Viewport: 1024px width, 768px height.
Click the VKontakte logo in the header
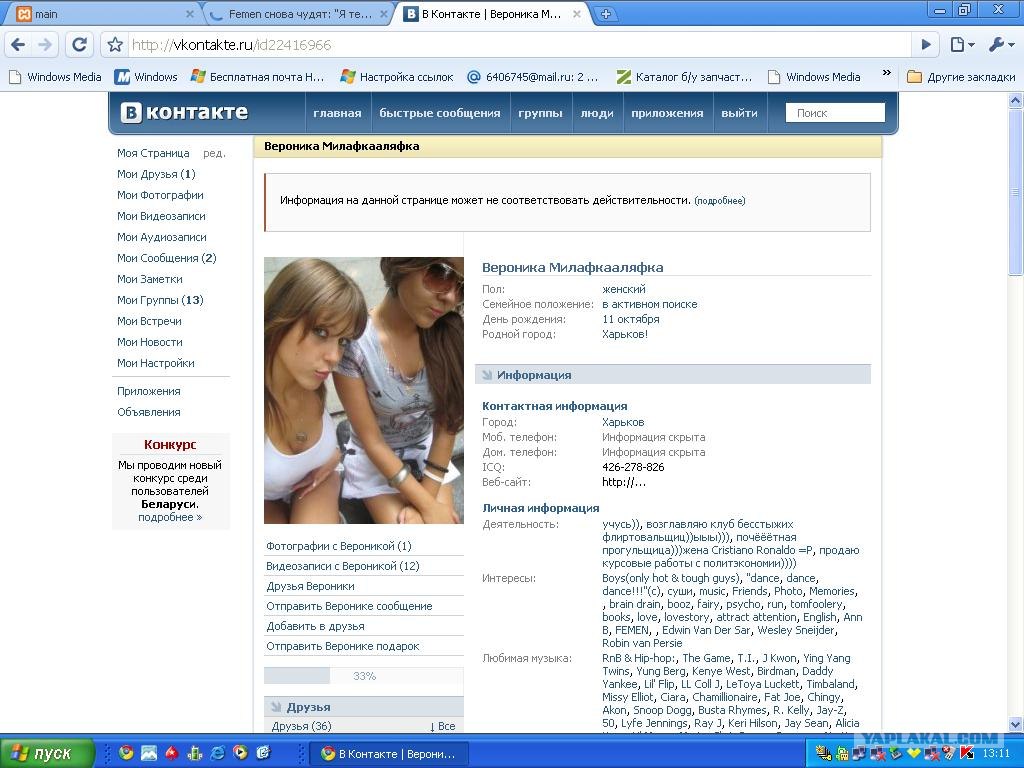[x=184, y=112]
